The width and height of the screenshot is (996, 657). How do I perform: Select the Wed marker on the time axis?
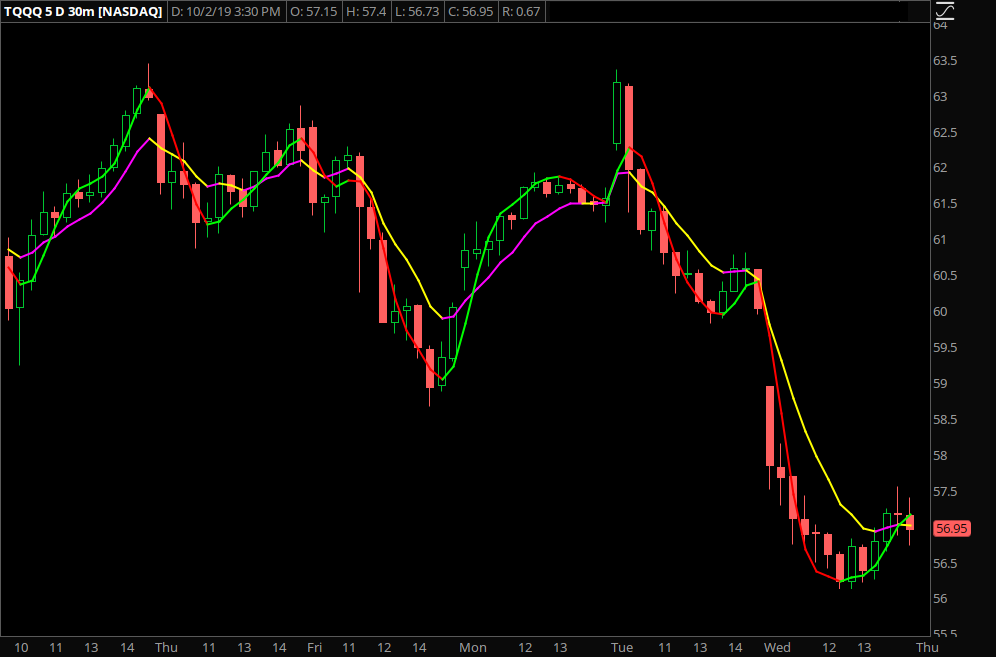point(776,647)
